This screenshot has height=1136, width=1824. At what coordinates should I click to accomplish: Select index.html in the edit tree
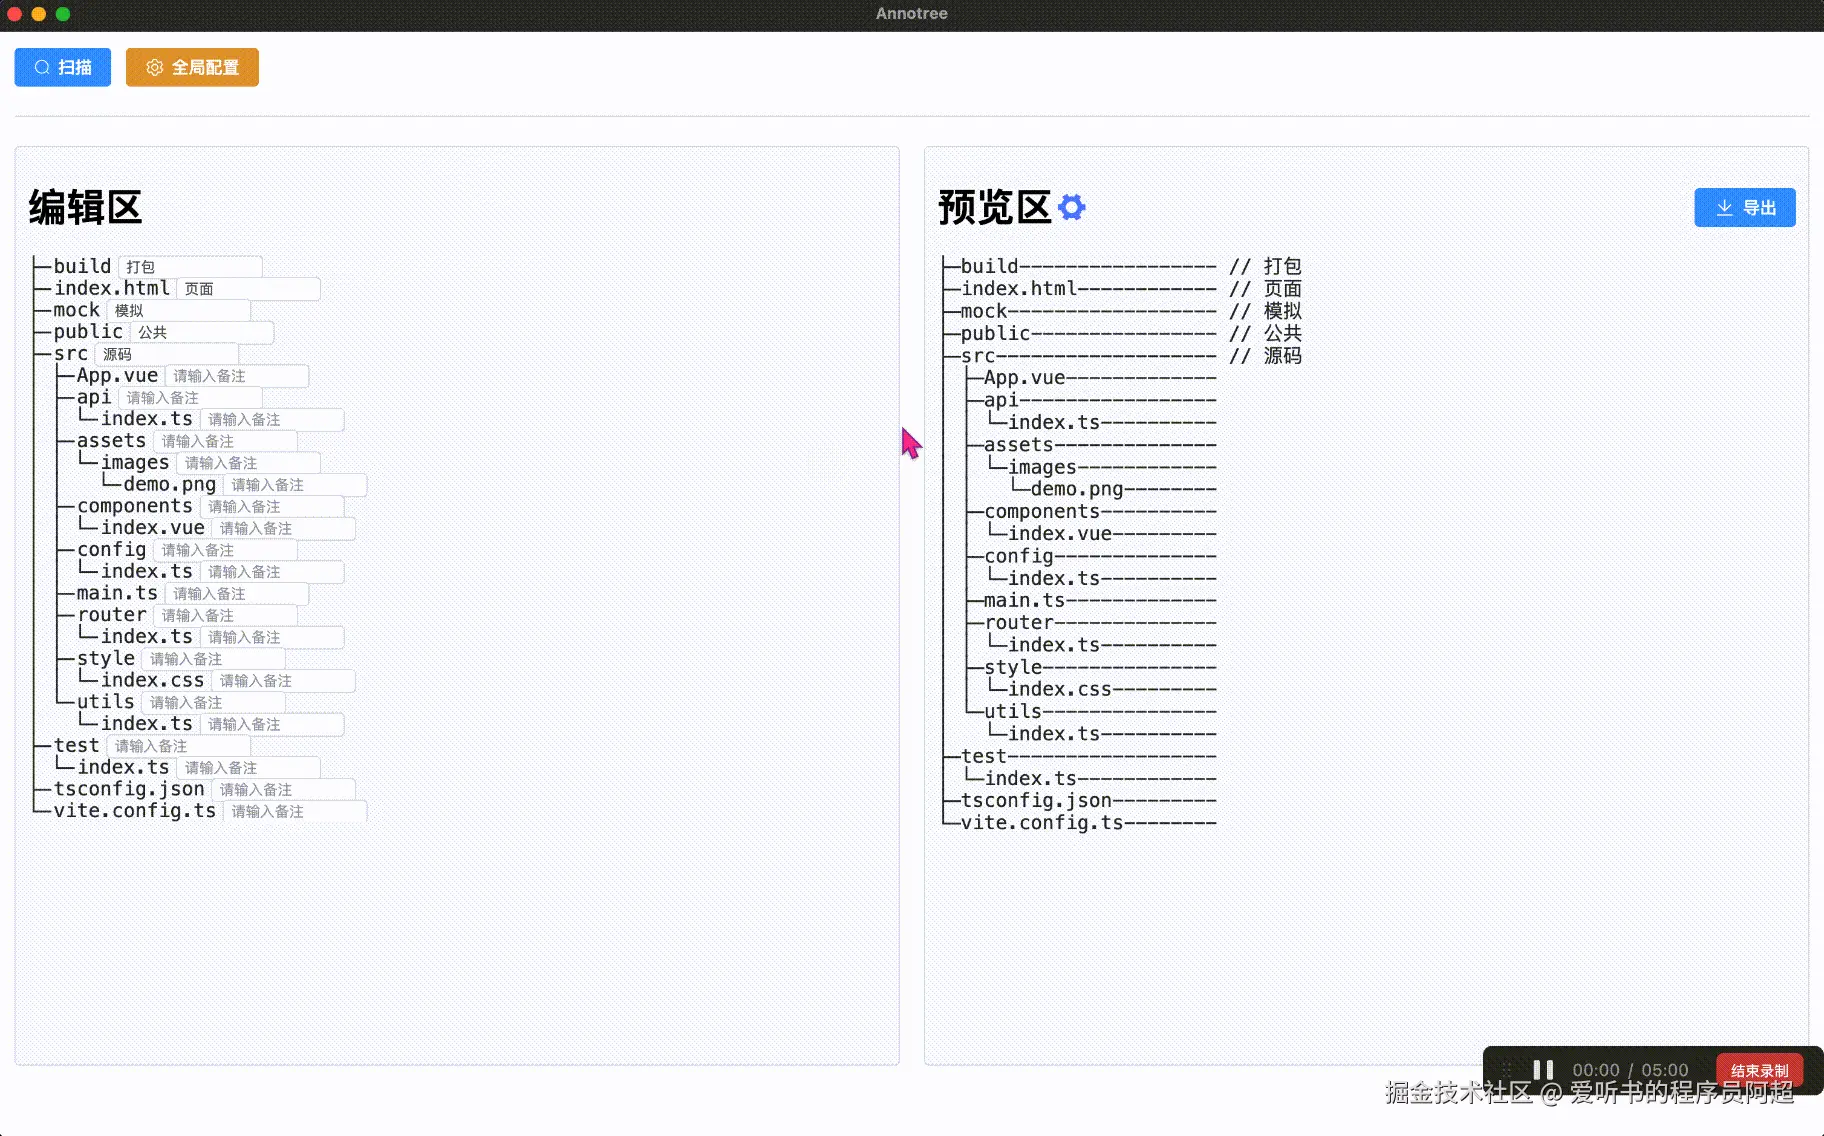tap(112, 288)
